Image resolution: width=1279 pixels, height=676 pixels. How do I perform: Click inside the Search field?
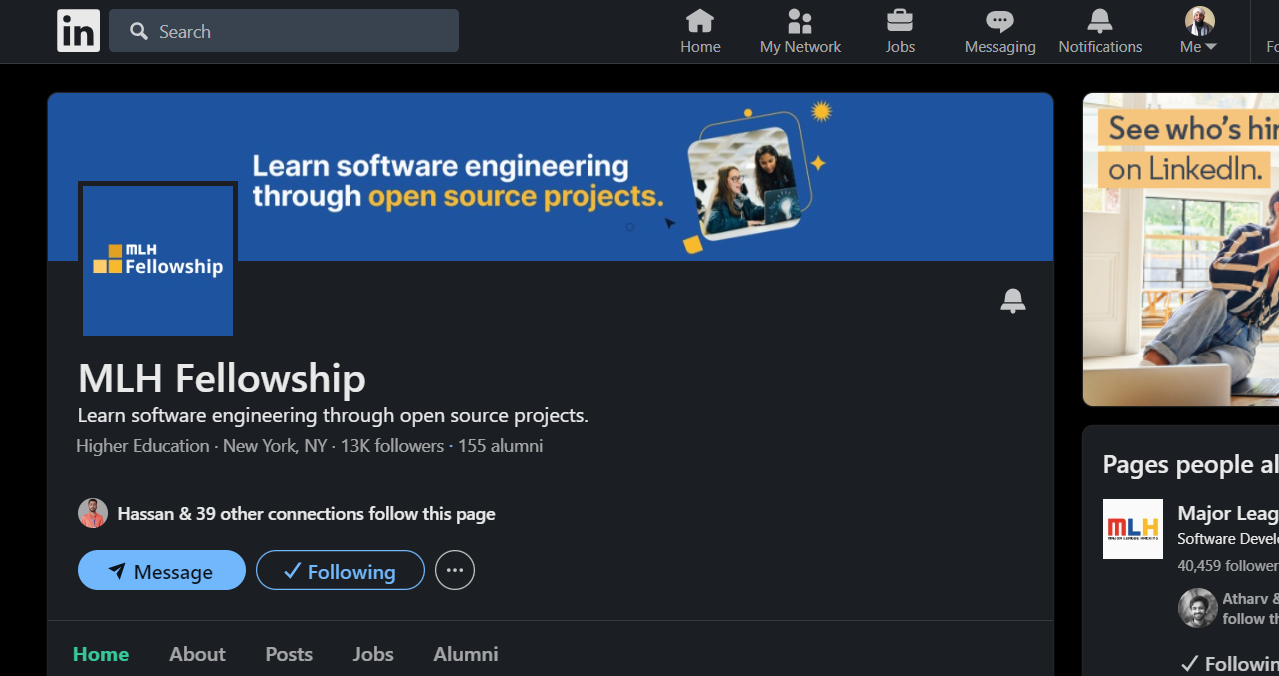[x=283, y=31]
